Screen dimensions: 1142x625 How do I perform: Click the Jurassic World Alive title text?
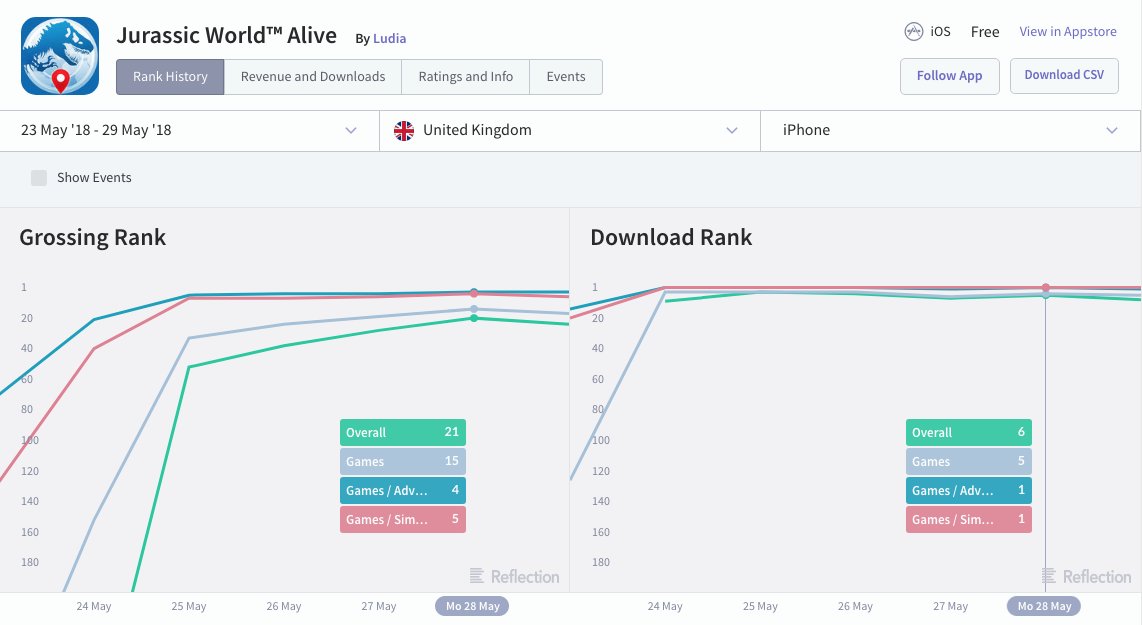pyautogui.click(x=227, y=35)
